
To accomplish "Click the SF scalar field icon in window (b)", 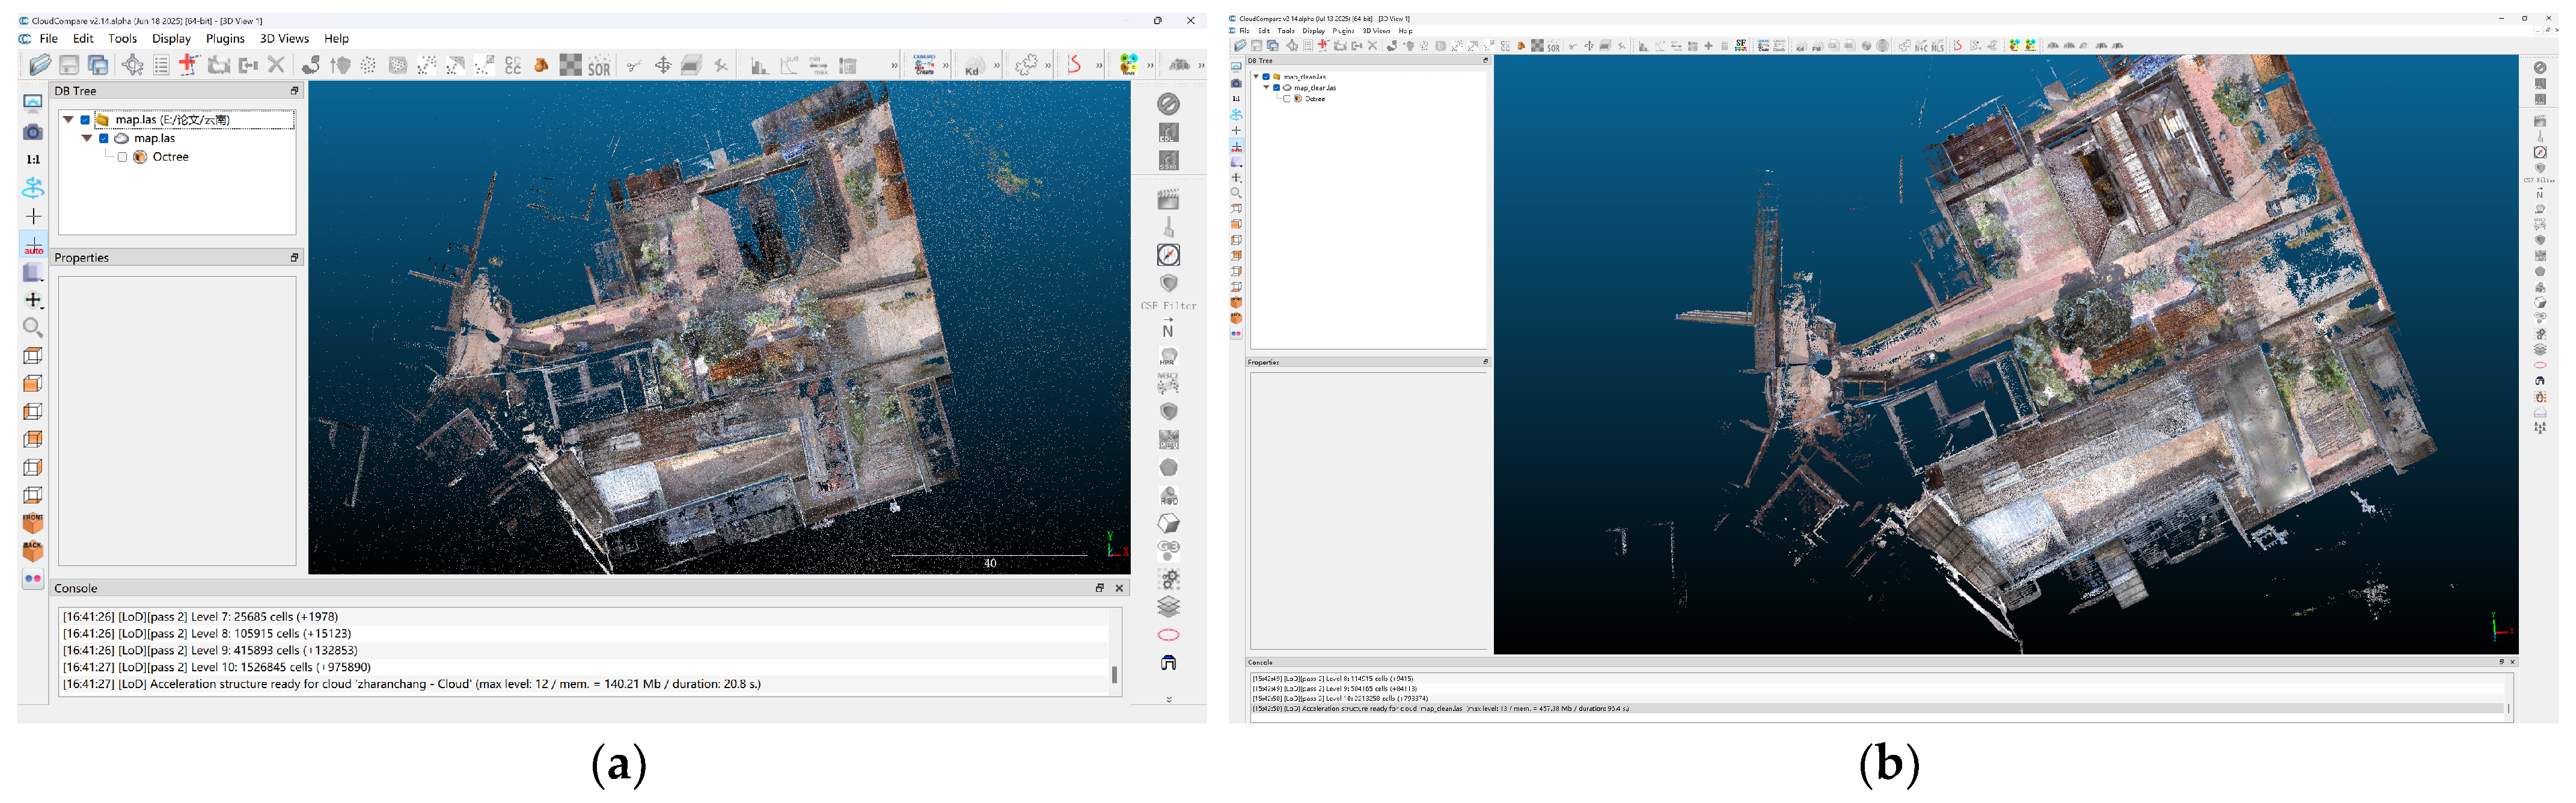I will 1741,46.
